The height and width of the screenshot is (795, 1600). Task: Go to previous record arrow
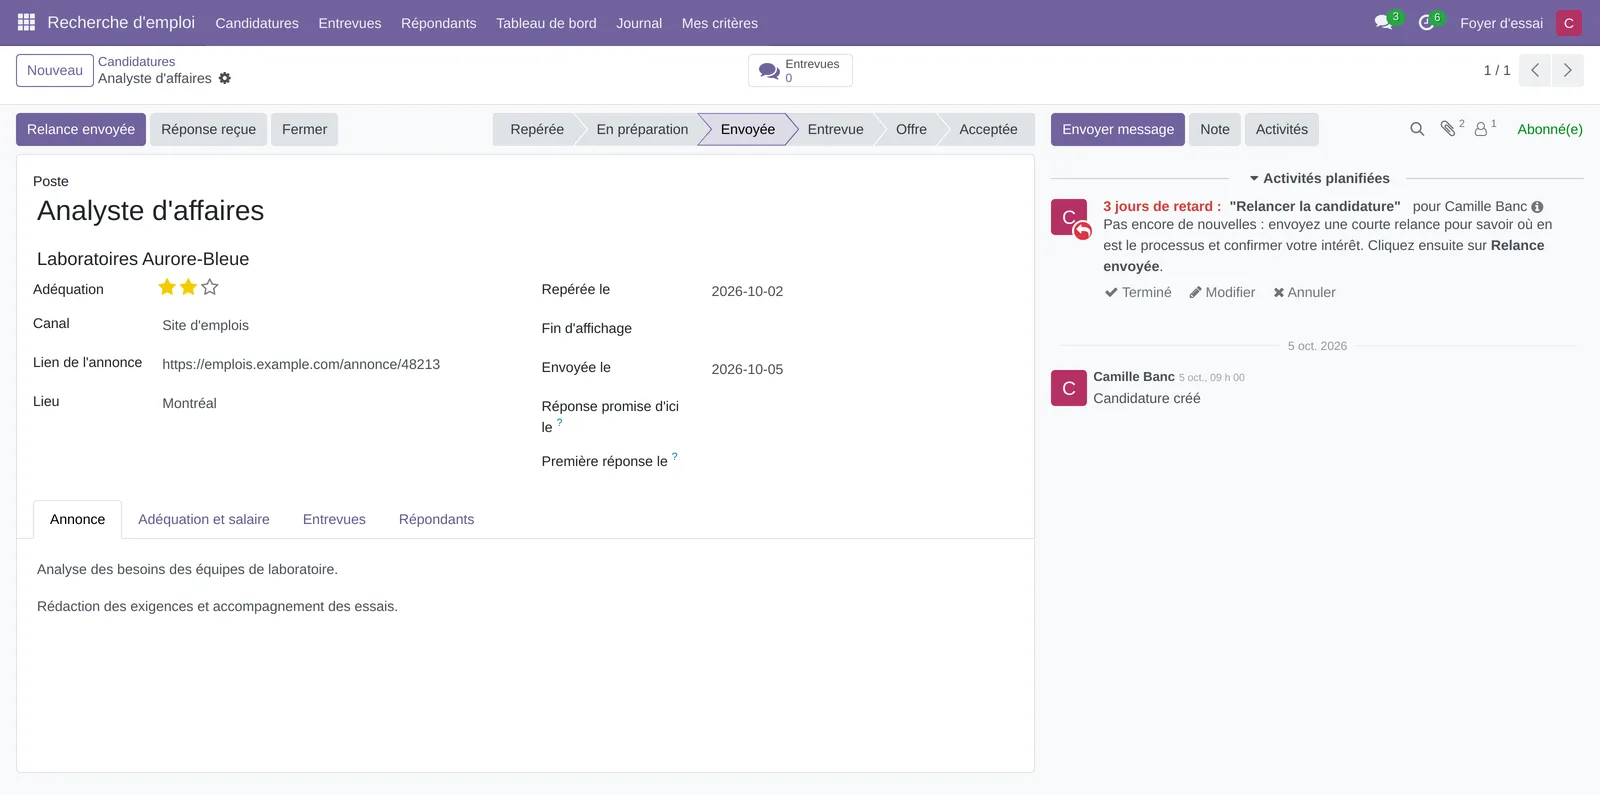(x=1535, y=70)
